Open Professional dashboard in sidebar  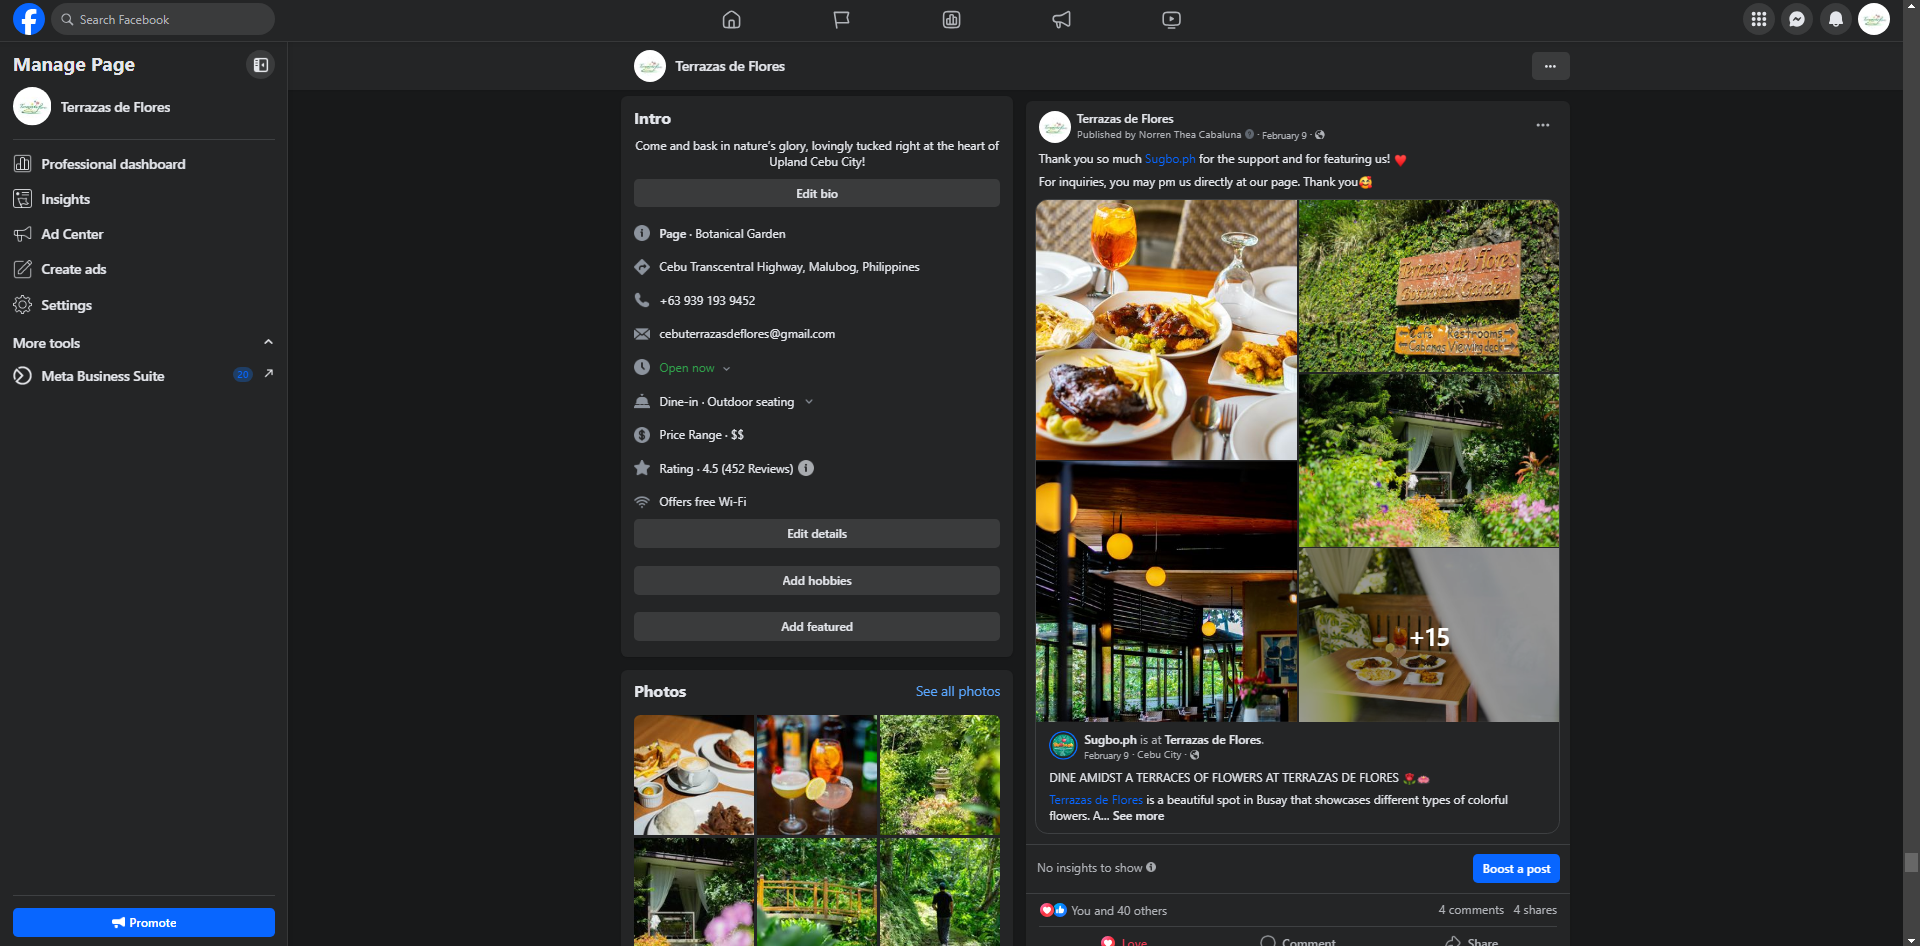(144, 164)
